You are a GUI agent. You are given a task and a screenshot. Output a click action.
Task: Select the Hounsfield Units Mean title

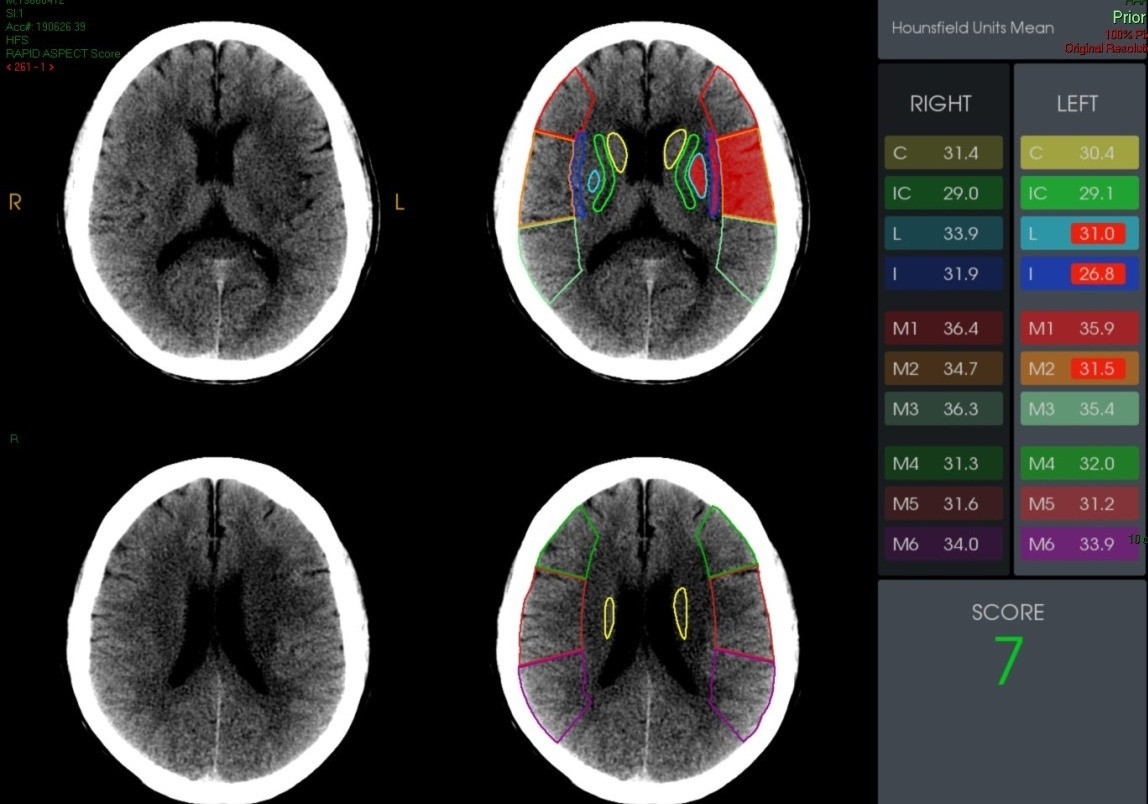tap(972, 28)
